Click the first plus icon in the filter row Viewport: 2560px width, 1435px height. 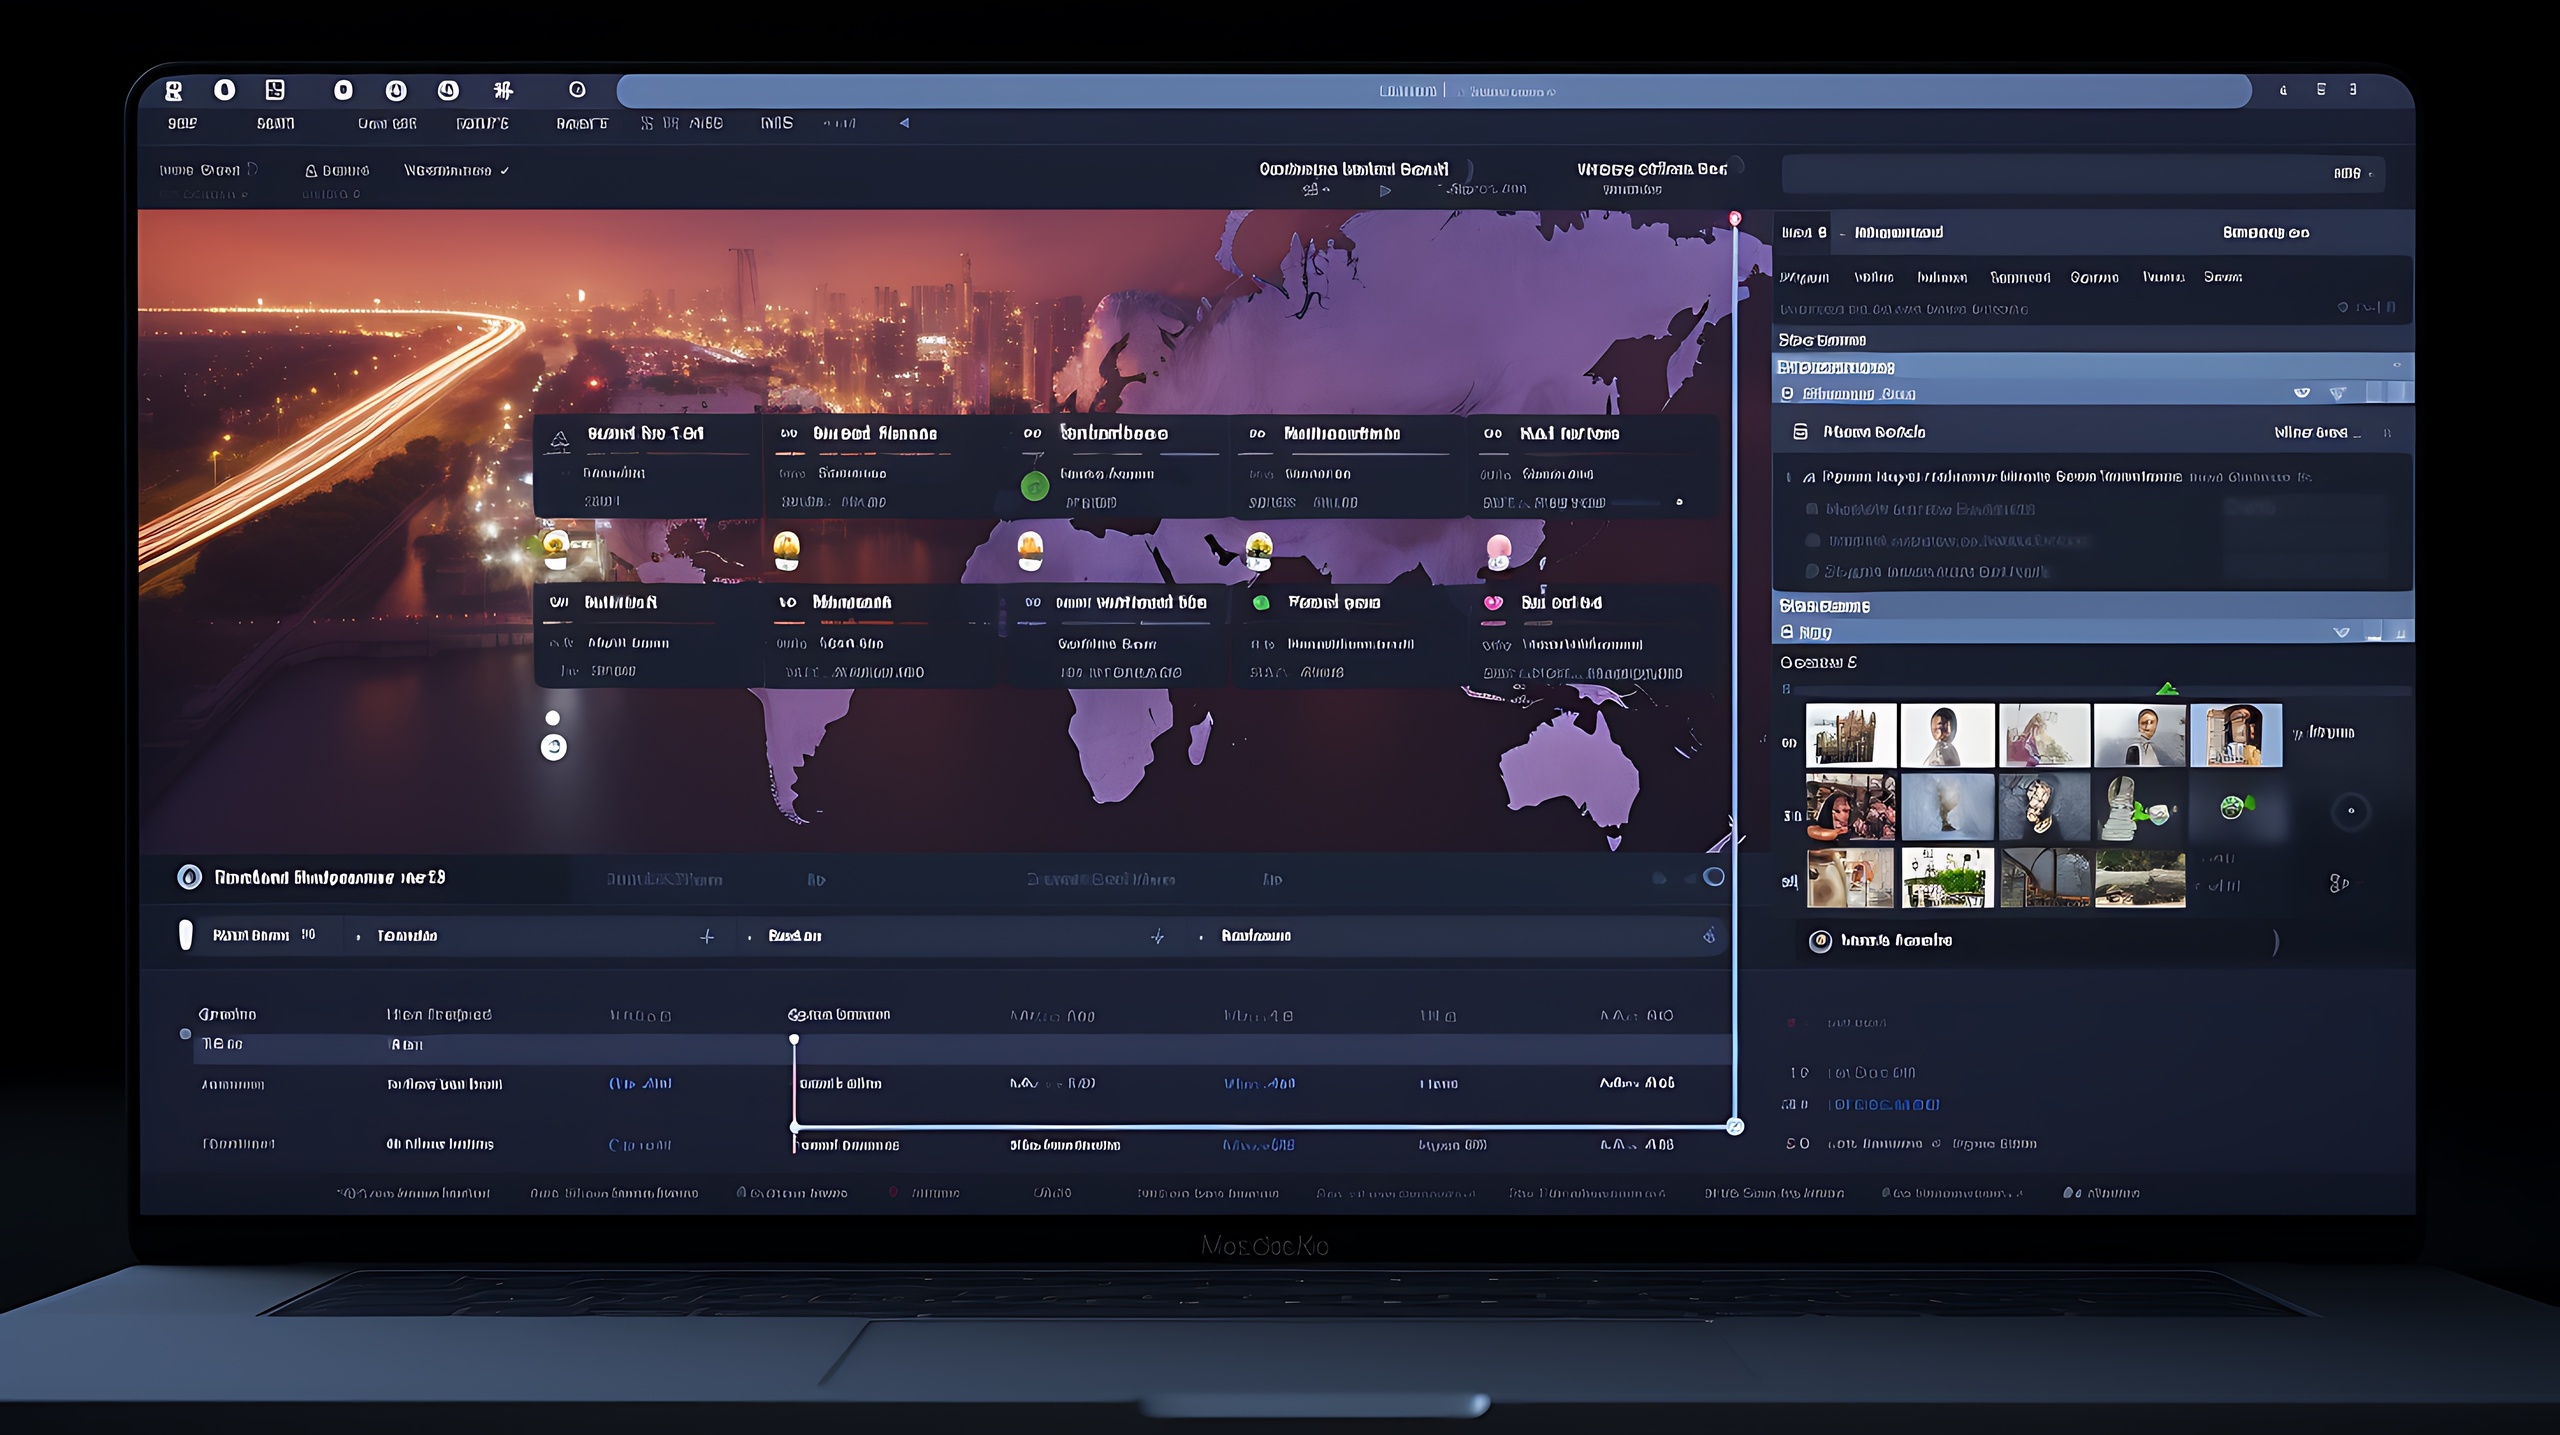[707, 936]
